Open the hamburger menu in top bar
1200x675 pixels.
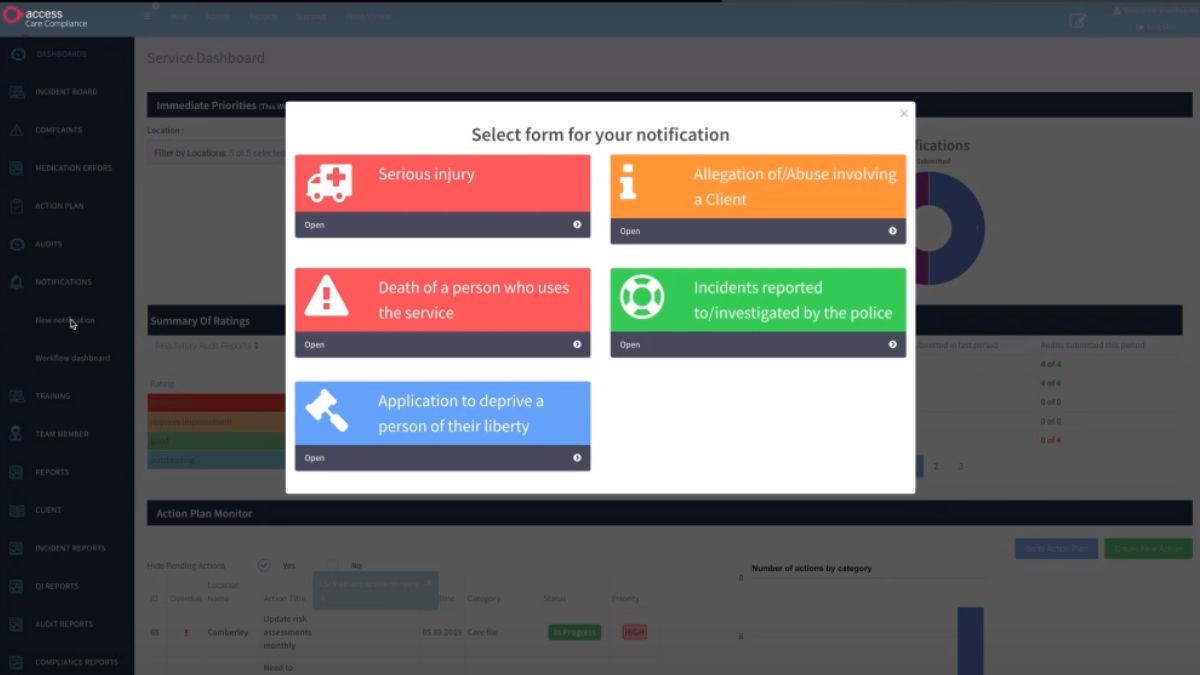click(x=146, y=16)
